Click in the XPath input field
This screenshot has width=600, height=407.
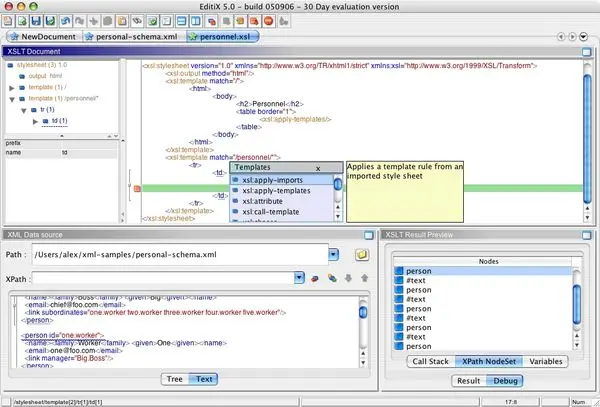tap(163, 278)
